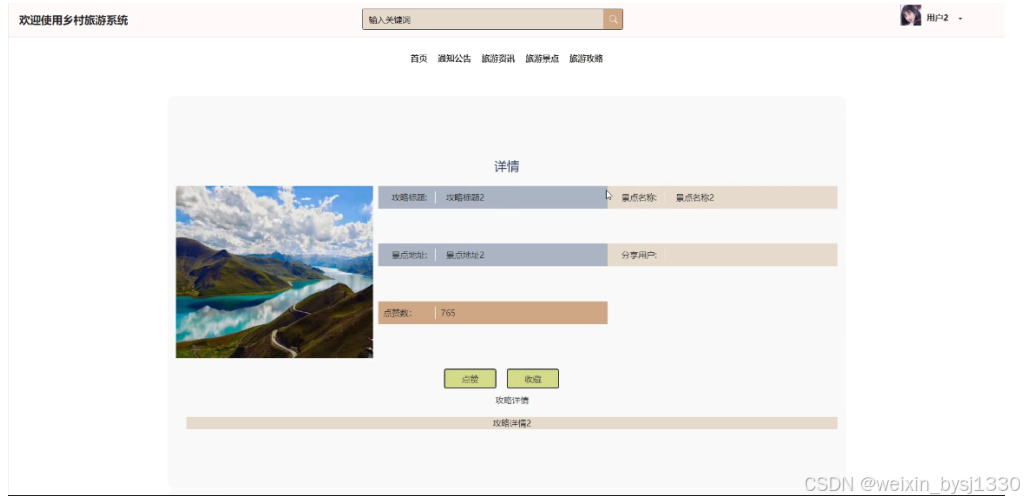Expand the 用户2 dropdown arrow
Viewport: 1024px width, 502px height.
(961, 19)
